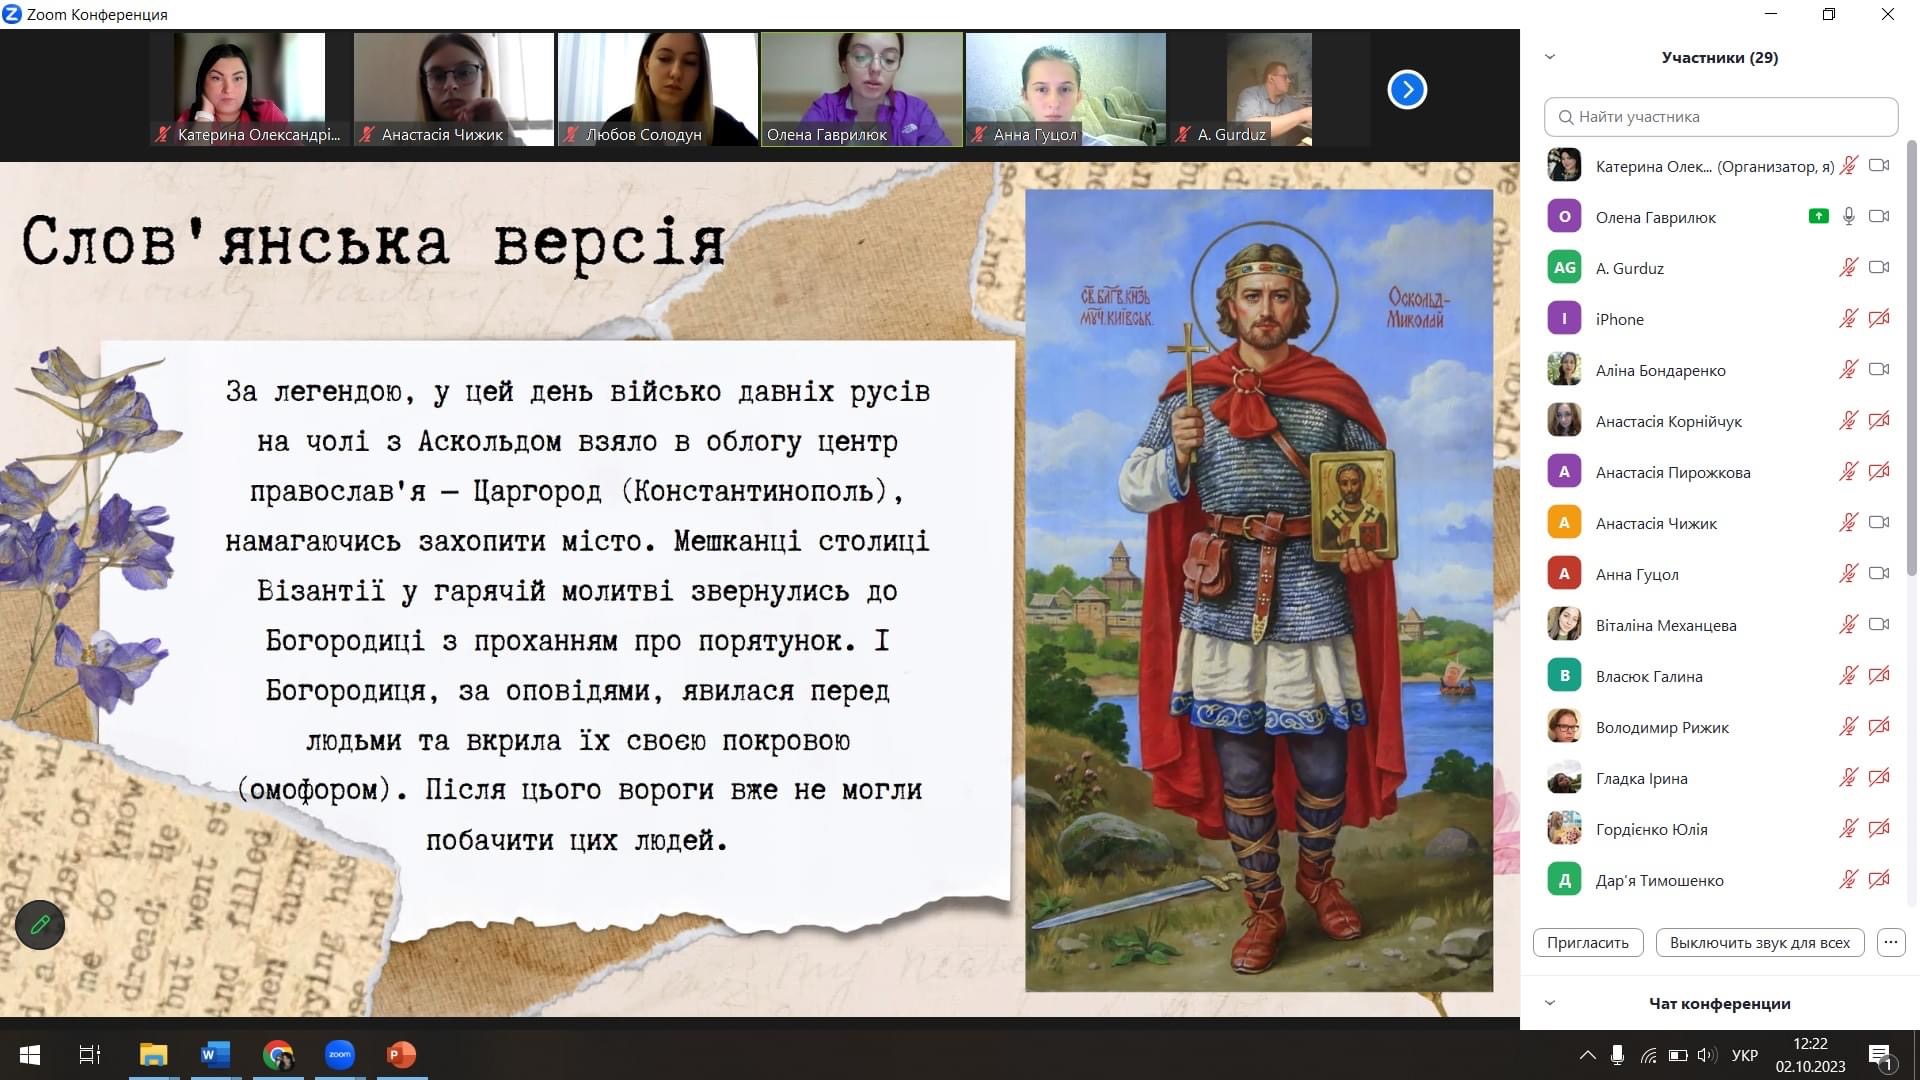Click muted mic for Анастасія Чижик
1920x1080 pixels.
[1849, 522]
